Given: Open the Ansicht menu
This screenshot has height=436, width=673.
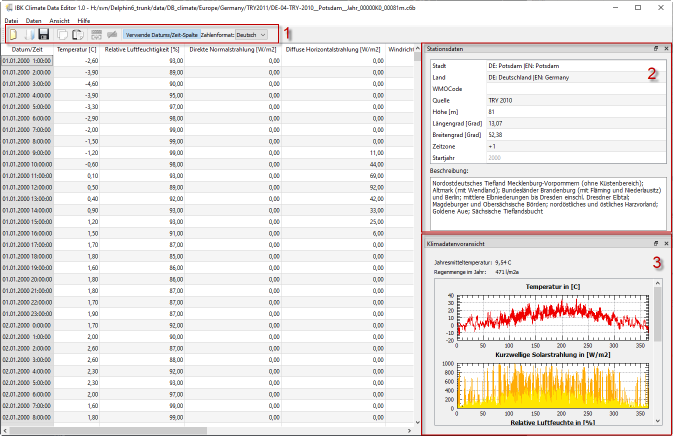Looking at the screenshot, I should [x=59, y=20].
